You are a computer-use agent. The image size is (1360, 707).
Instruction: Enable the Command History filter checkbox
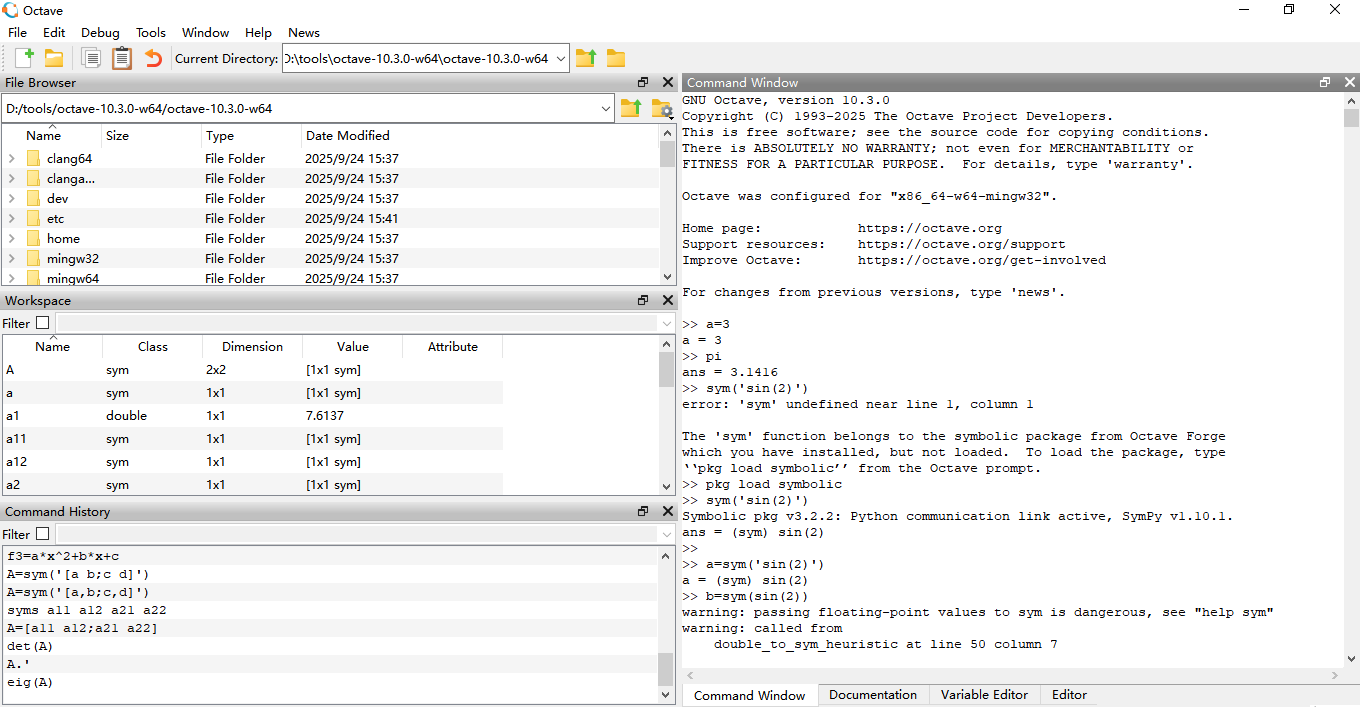tap(42, 534)
